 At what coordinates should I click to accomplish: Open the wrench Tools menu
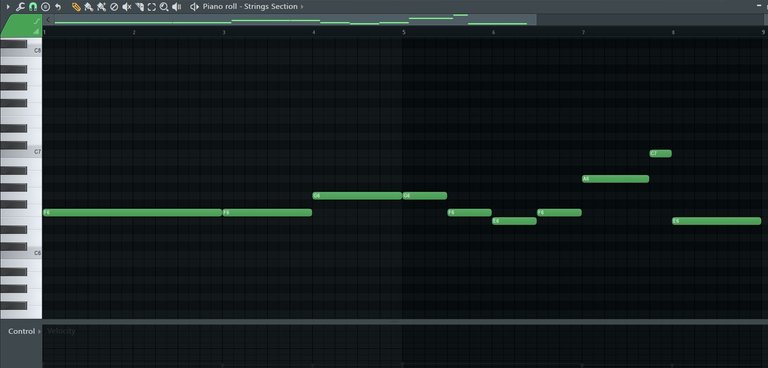point(20,7)
